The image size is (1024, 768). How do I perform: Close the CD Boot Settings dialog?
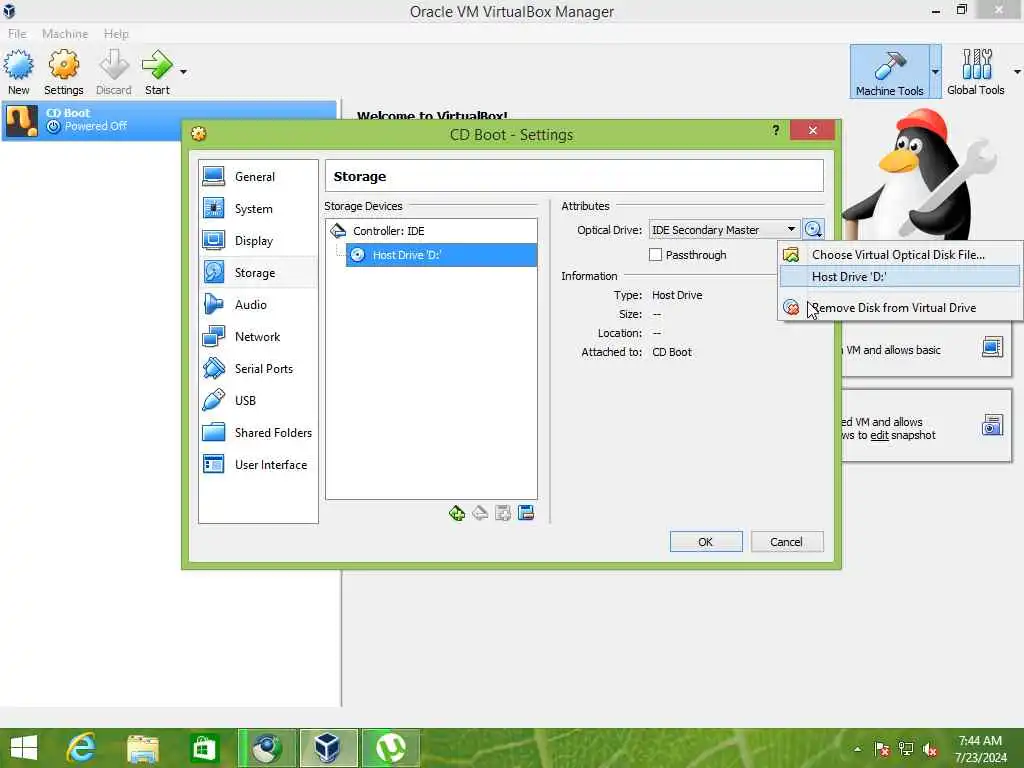tap(812, 130)
